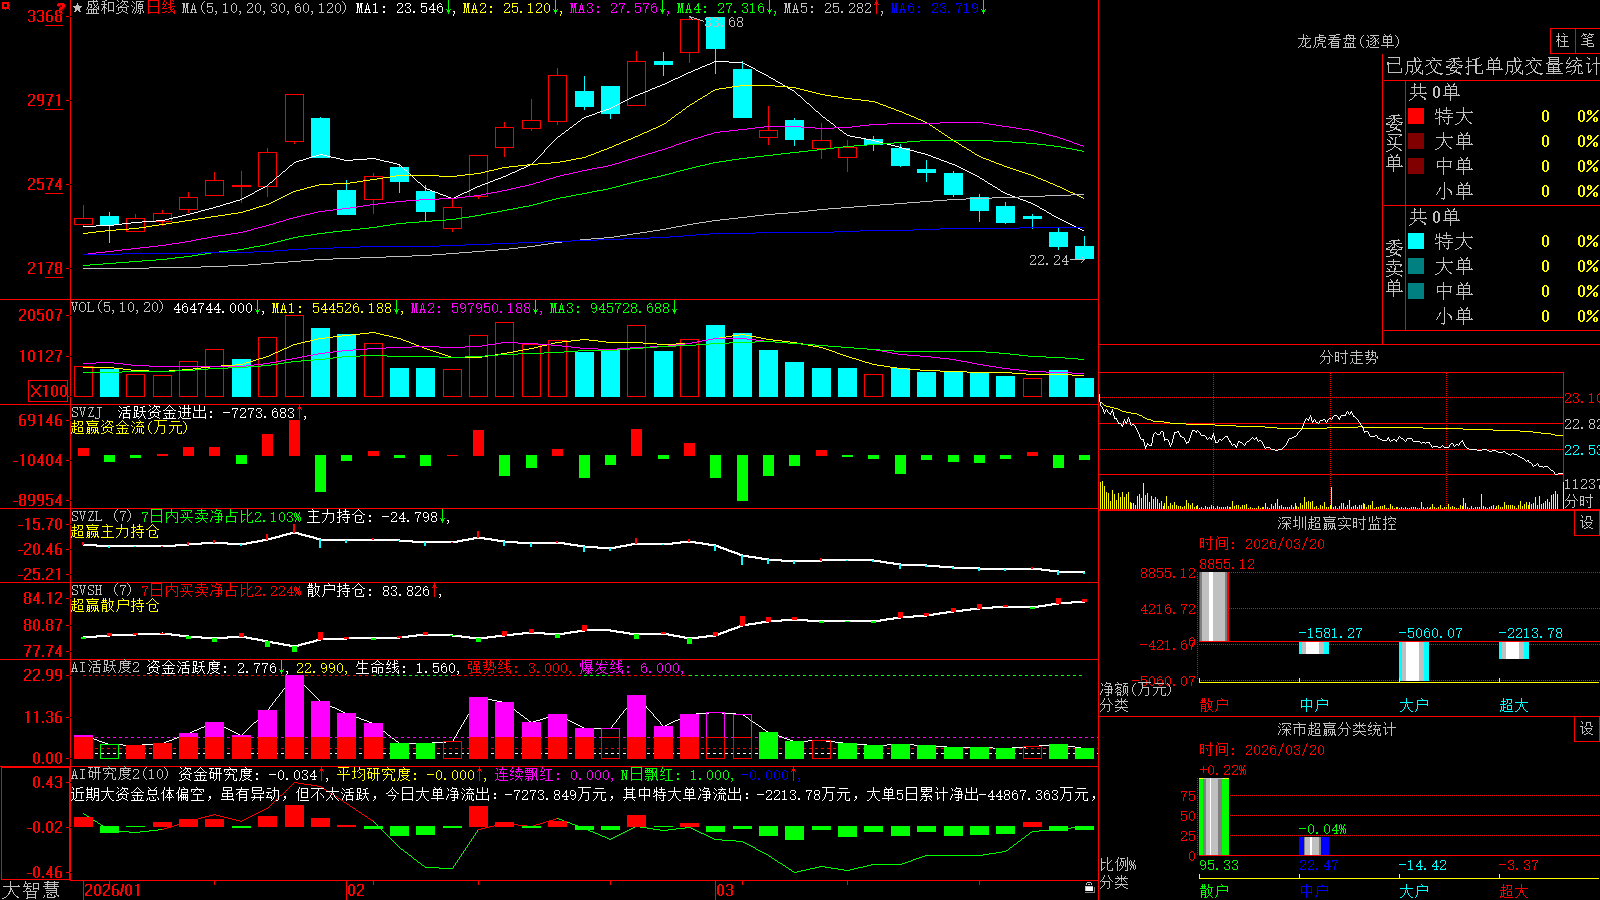The height and width of the screenshot is (900, 1600).
Task: Click the -2213.78 超大 net amount bar
Action: [x=1514, y=650]
